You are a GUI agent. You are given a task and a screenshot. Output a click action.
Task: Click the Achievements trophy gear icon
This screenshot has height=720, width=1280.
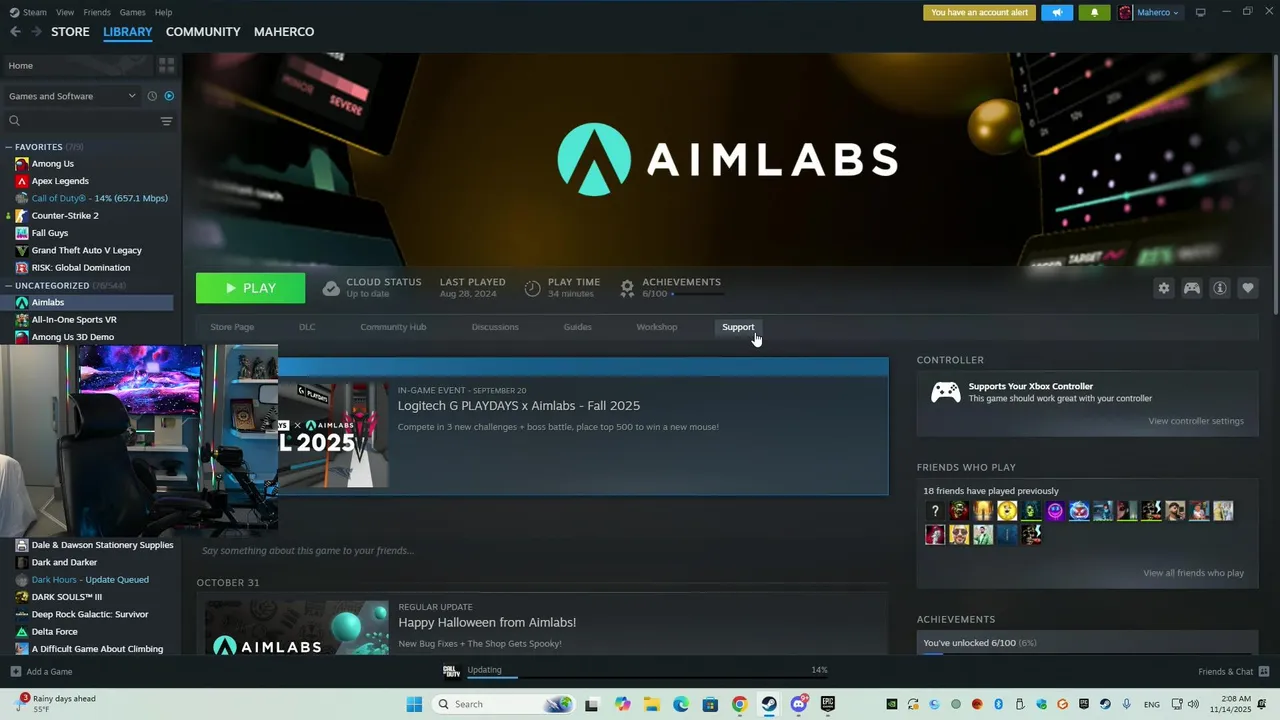point(627,288)
